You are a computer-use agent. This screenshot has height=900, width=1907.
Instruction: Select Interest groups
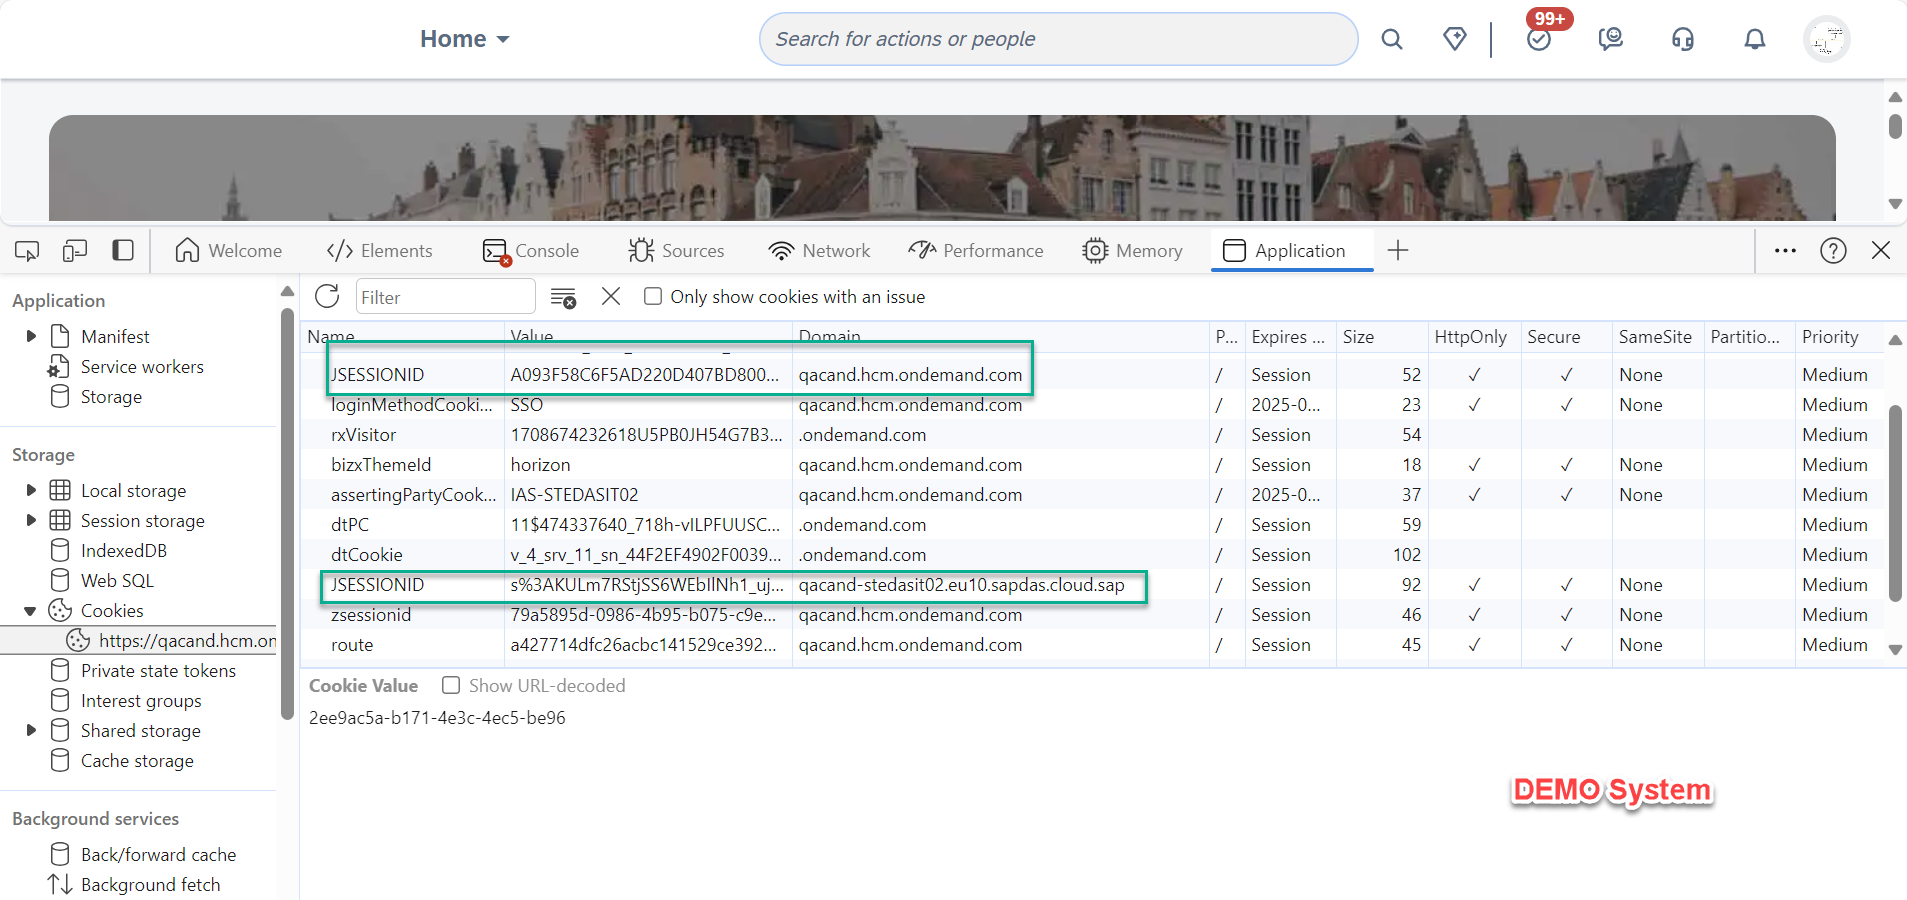click(141, 700)
